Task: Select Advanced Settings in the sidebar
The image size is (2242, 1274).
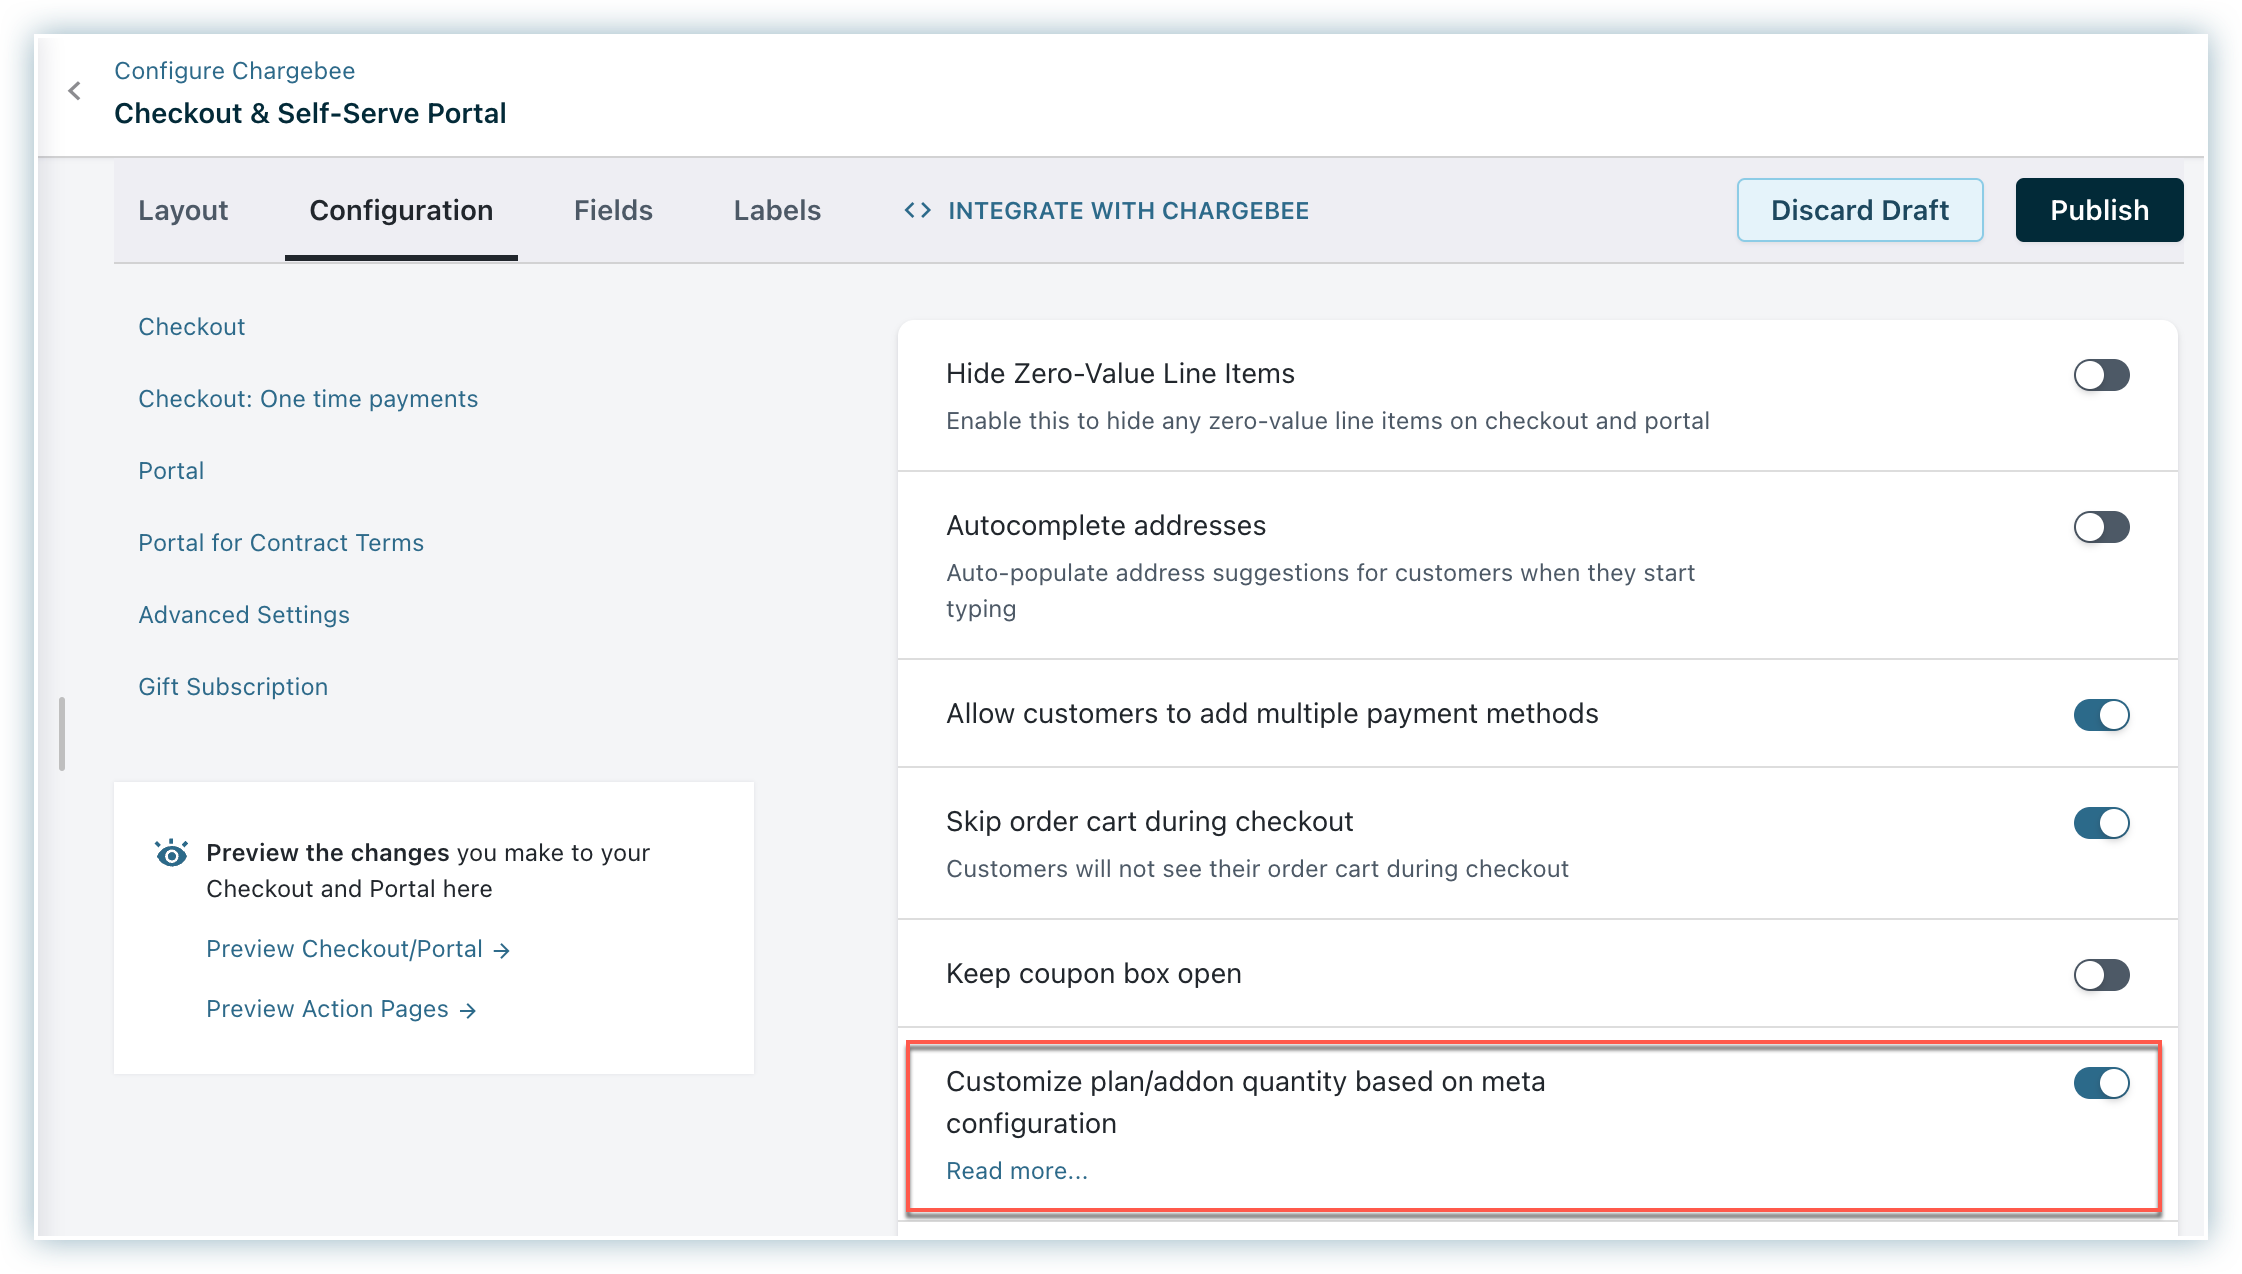Action: 244,615
